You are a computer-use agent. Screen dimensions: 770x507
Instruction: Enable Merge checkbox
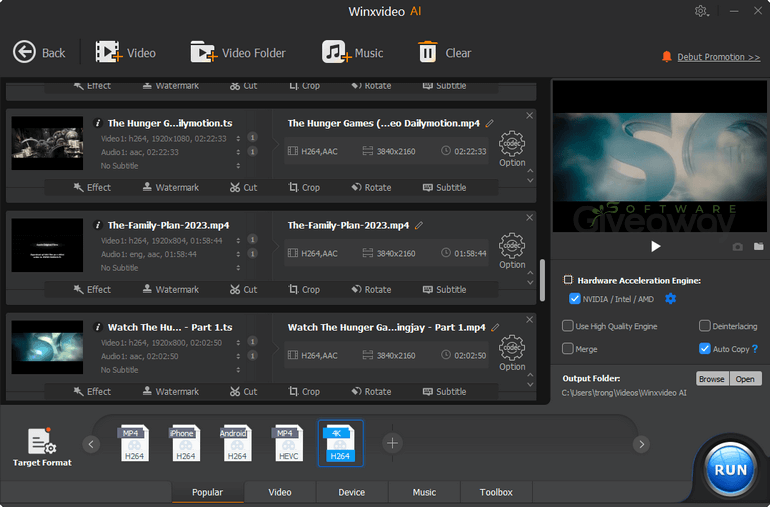(568, 349)
